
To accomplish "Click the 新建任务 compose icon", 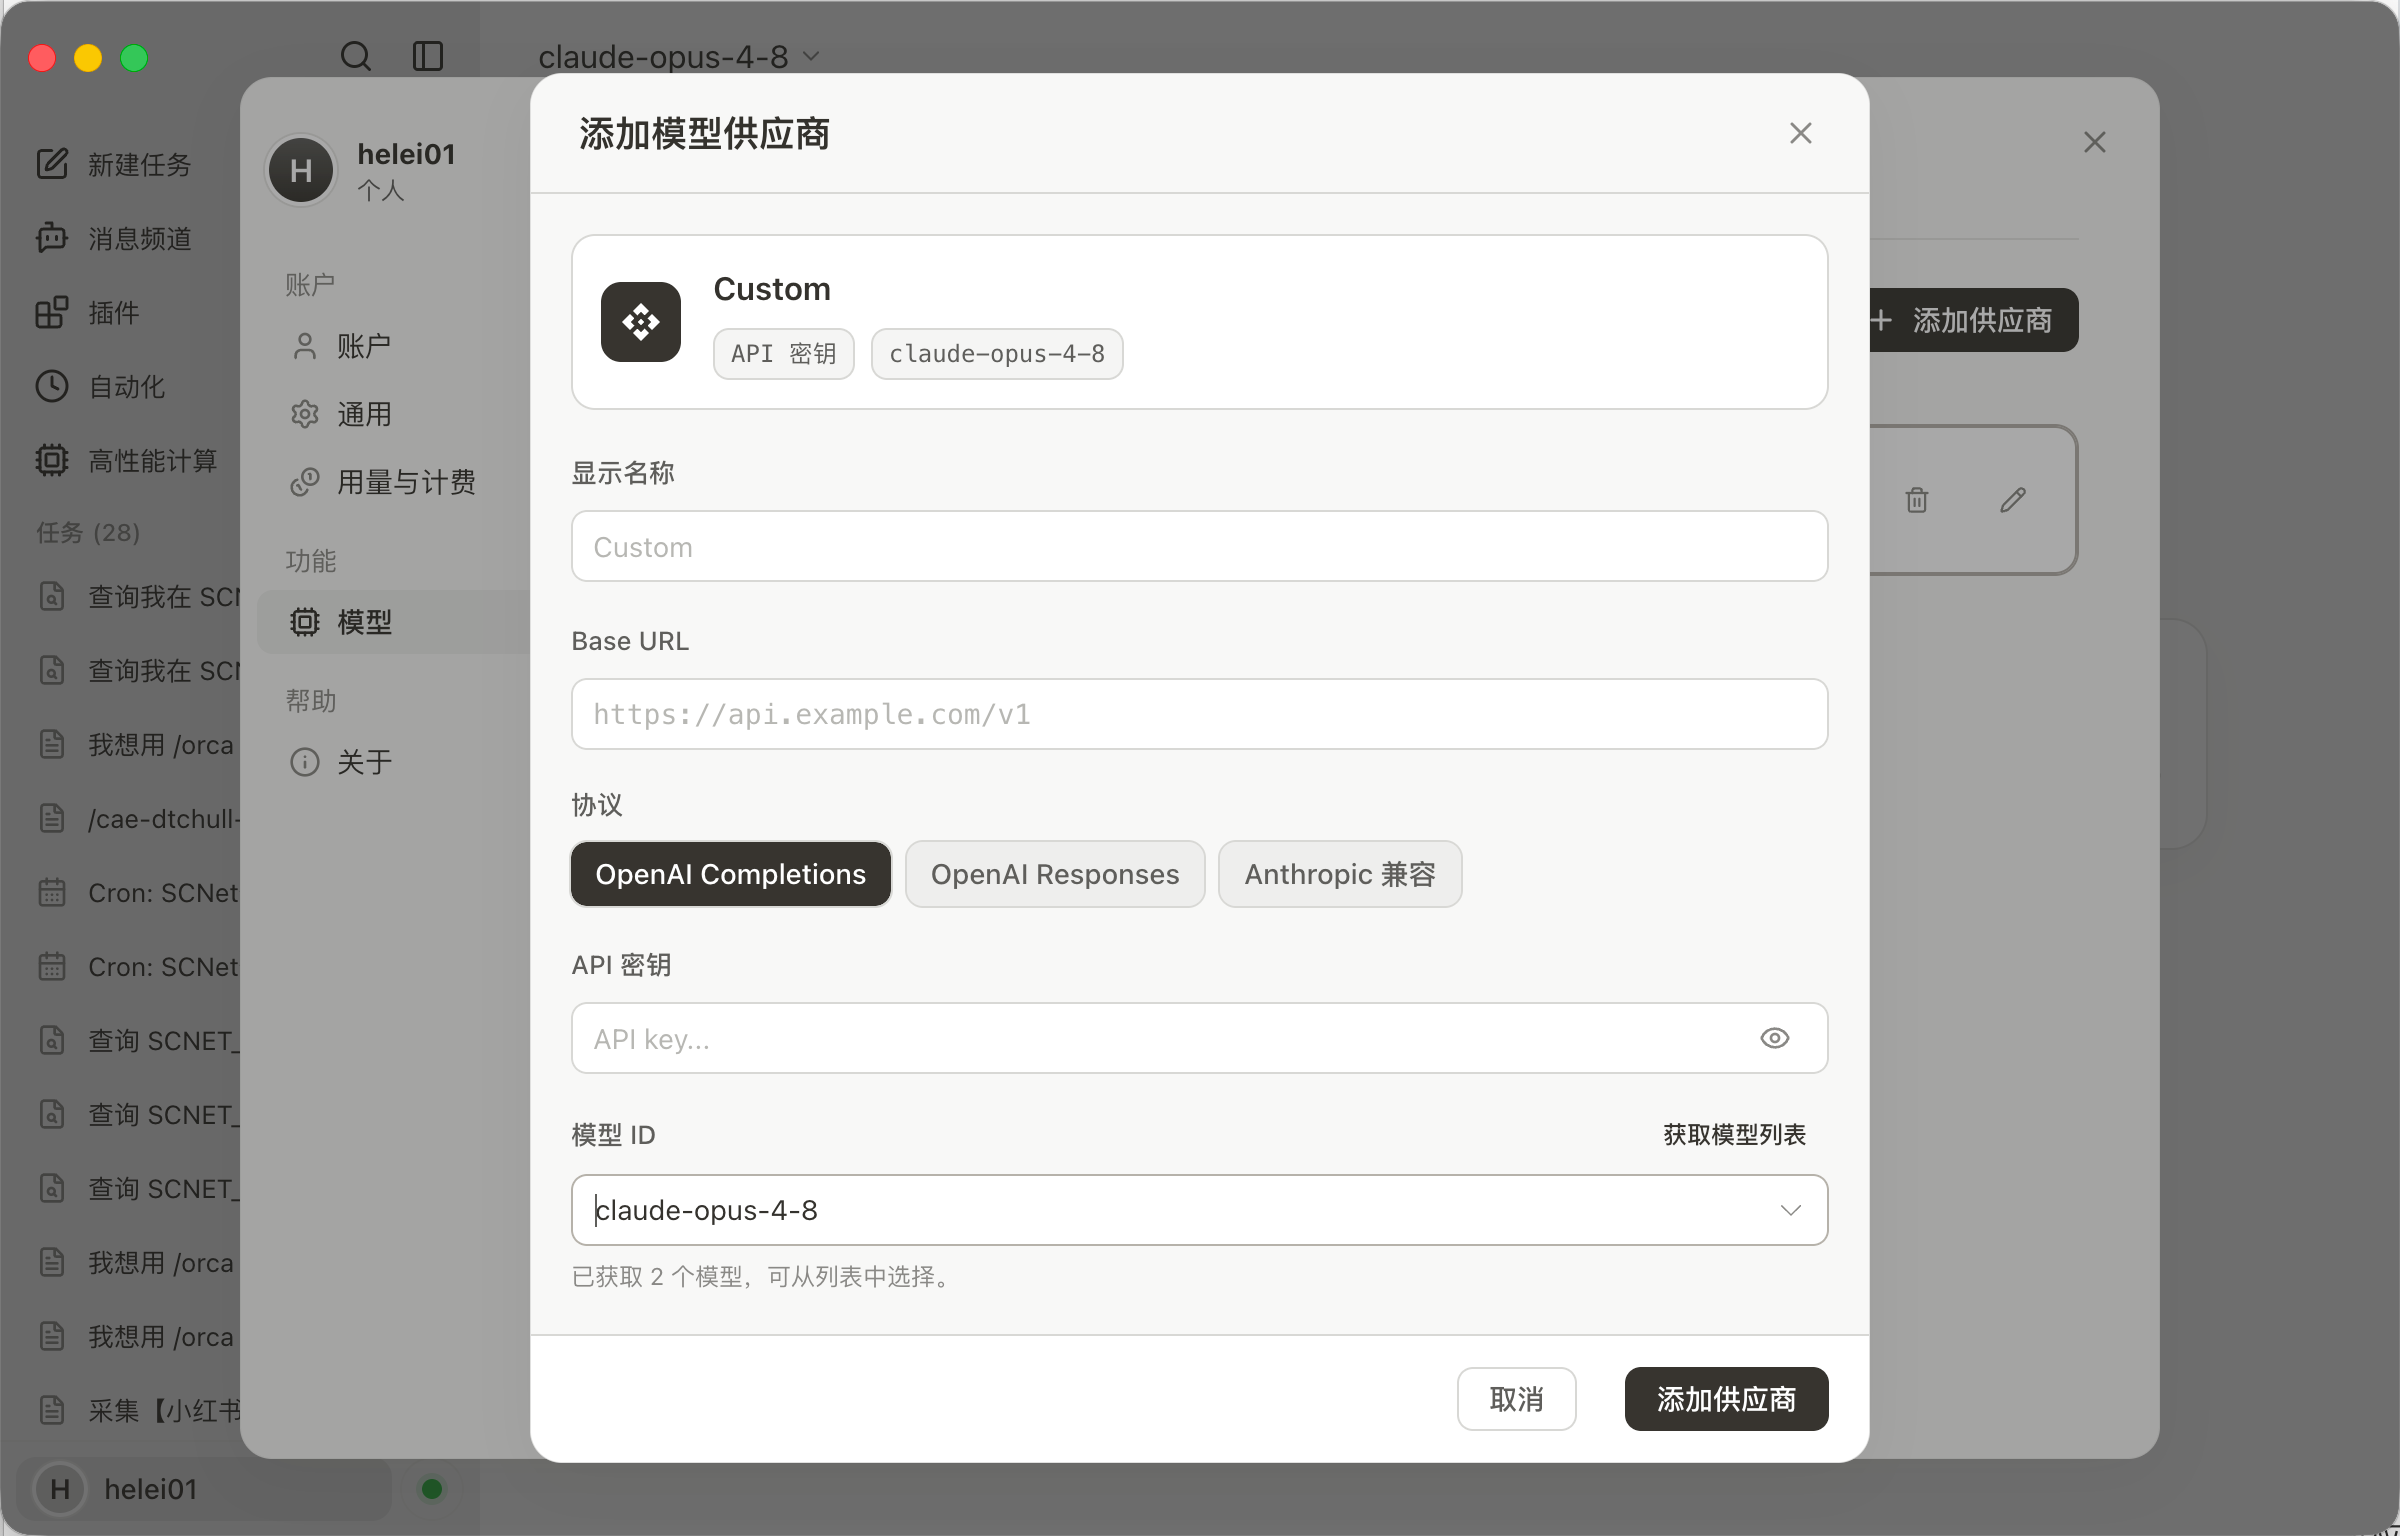I will click(52, 163).
